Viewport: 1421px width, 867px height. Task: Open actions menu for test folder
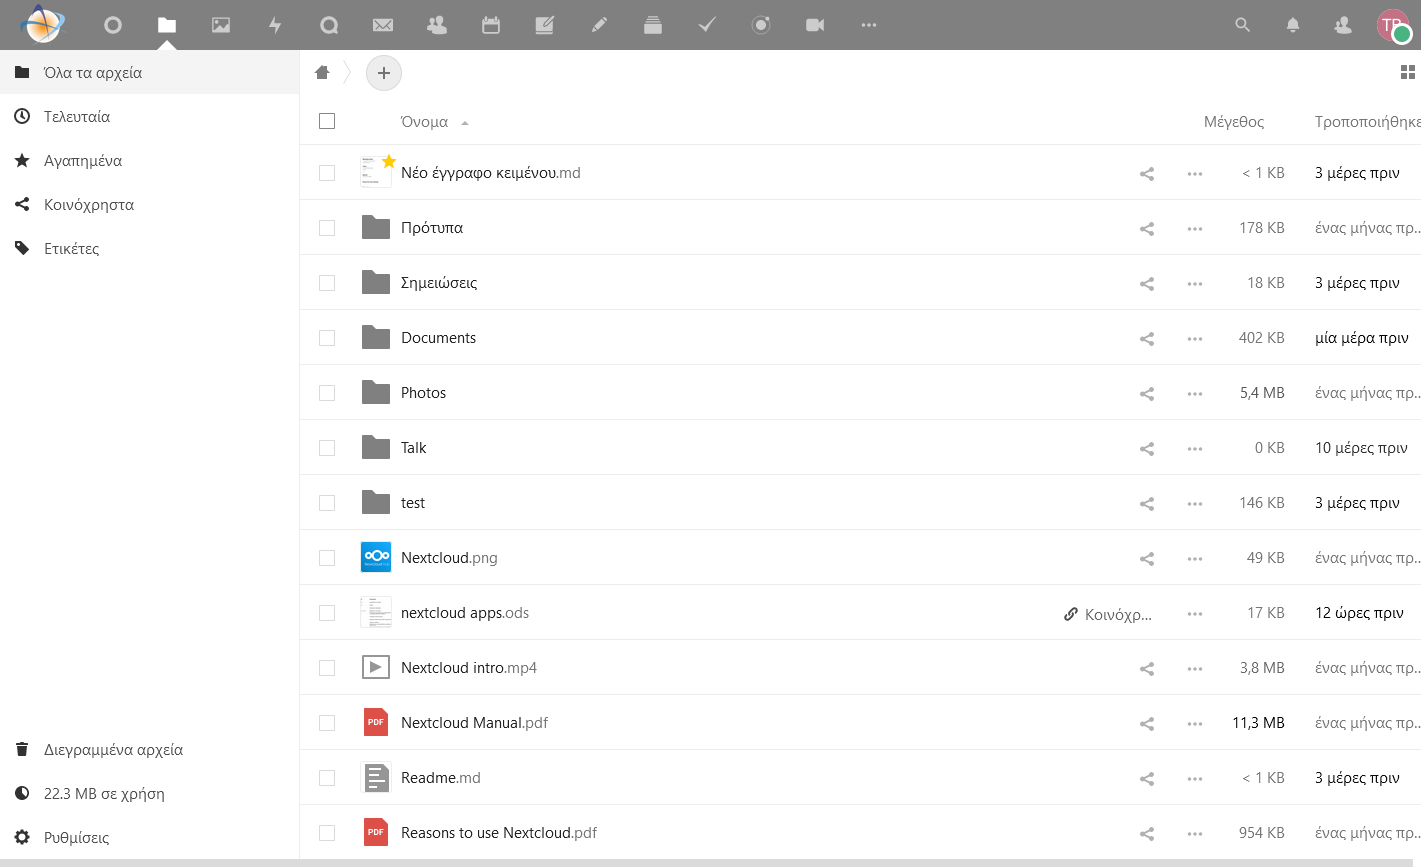1195,504
